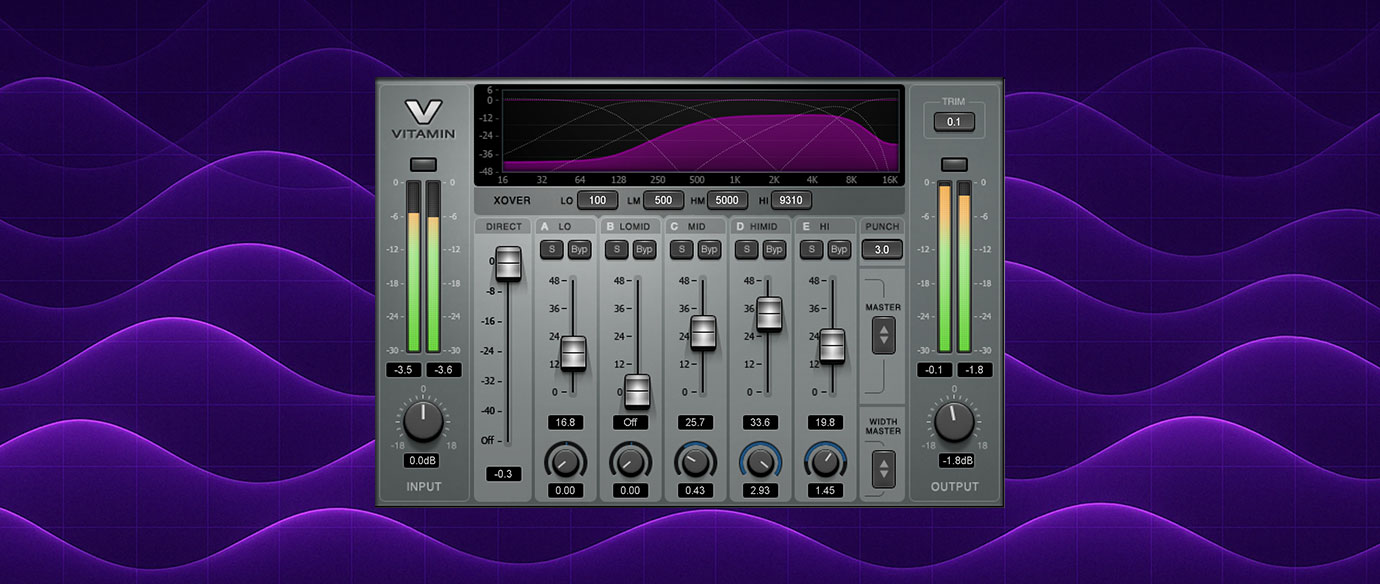This screenshot has width=1380, height=584.
Task: Click the HIMID width value 2.93
Action: pos(760,491)
